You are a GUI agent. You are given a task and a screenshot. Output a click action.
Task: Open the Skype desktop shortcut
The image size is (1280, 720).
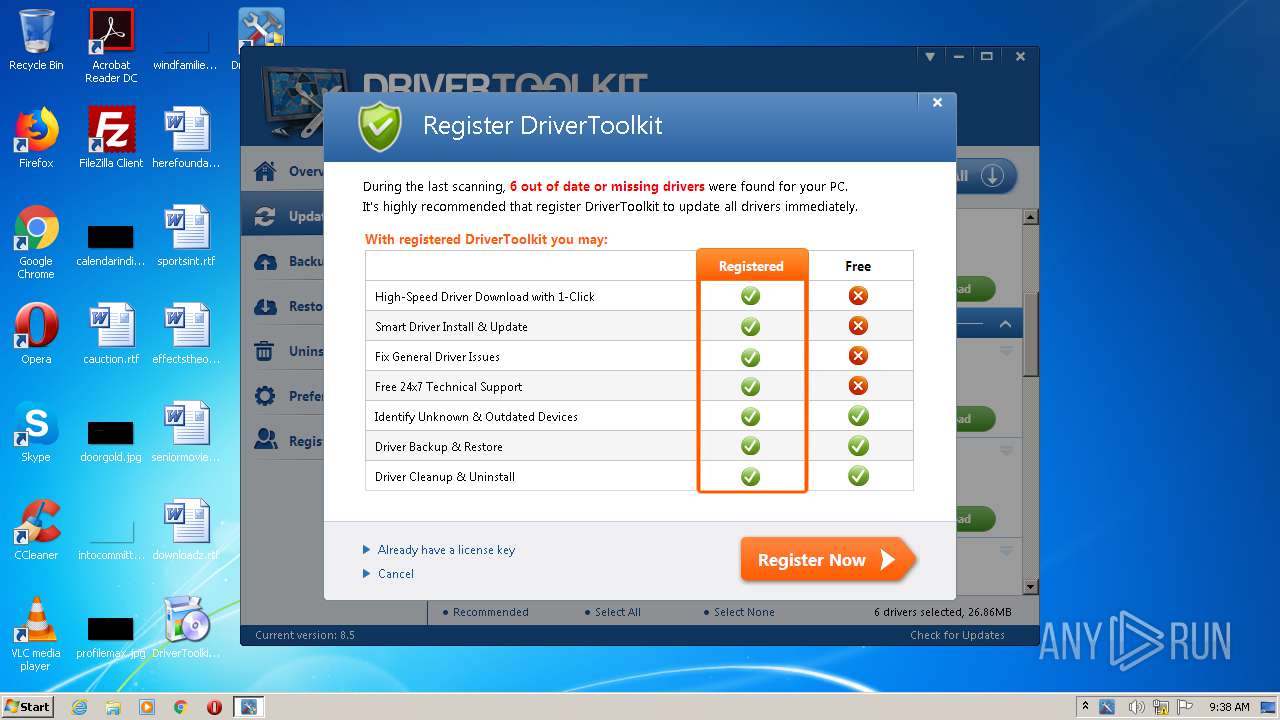tap(36, 432)
